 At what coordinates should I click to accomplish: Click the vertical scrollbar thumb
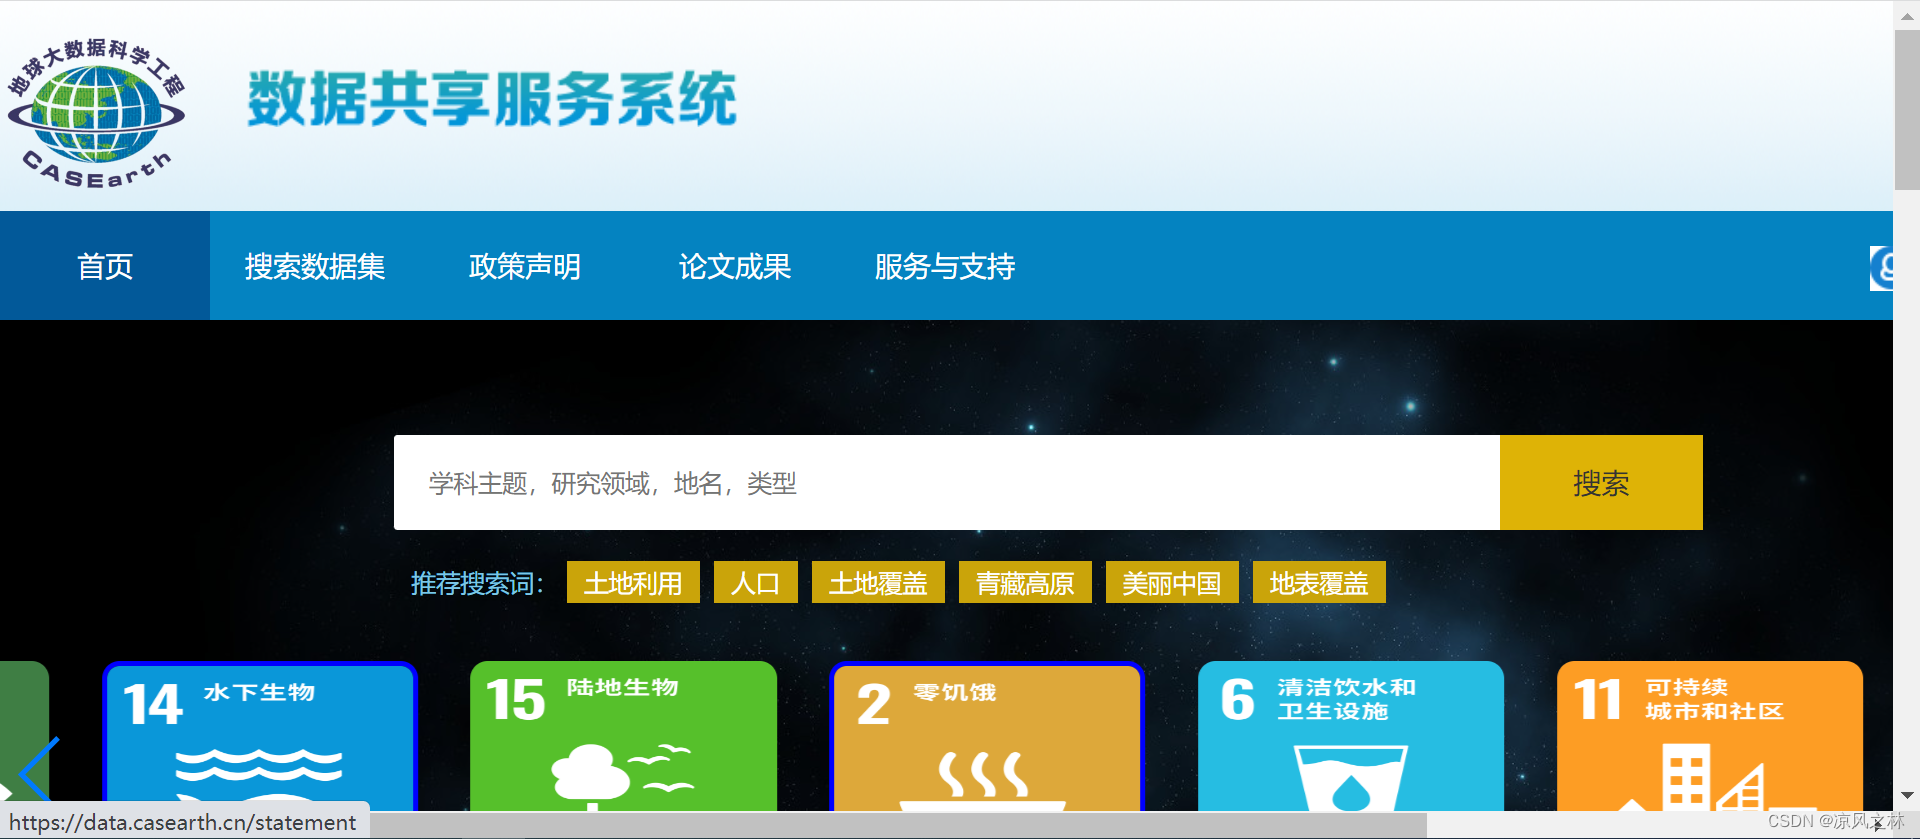[1906, 110]
